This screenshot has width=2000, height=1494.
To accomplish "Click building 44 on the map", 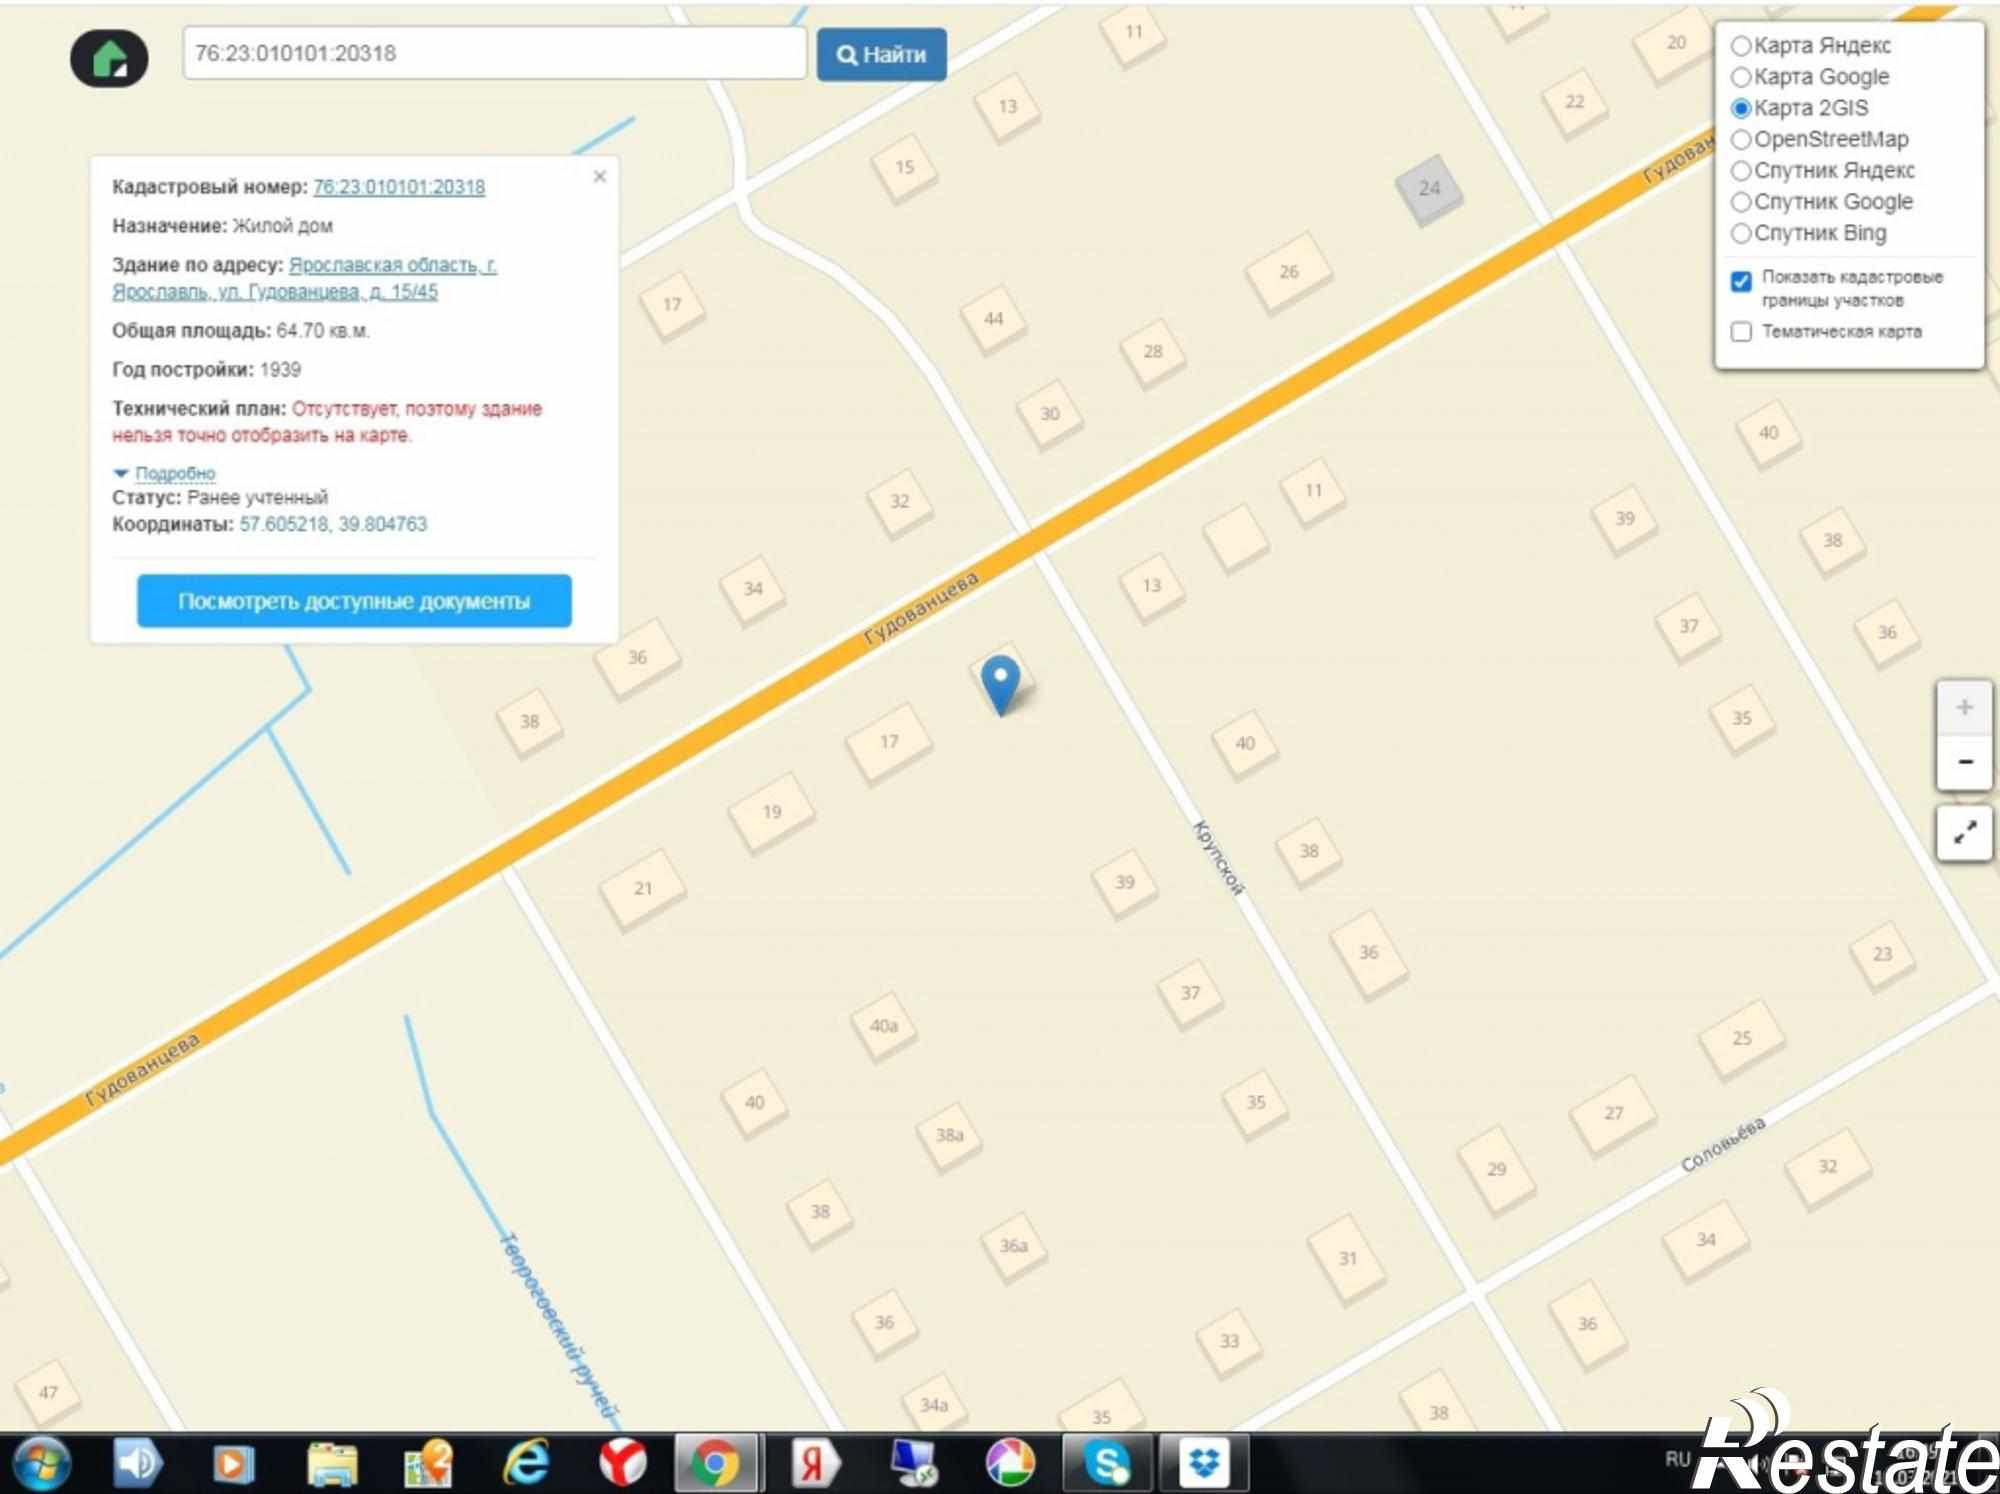I will pos(993,319).
